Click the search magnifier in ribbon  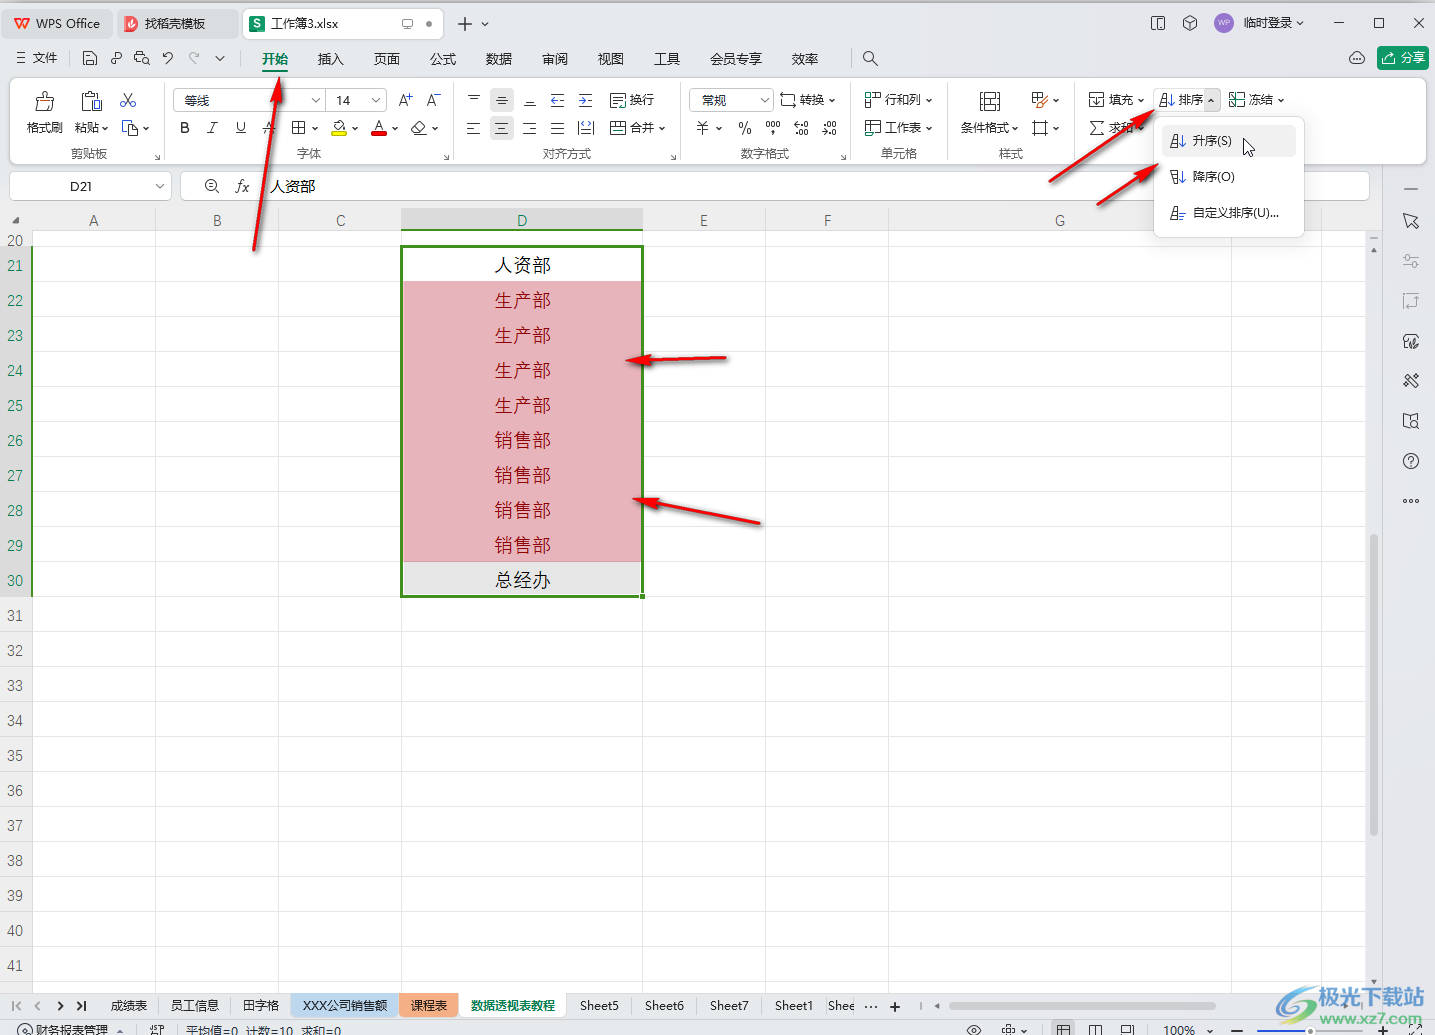870,59
